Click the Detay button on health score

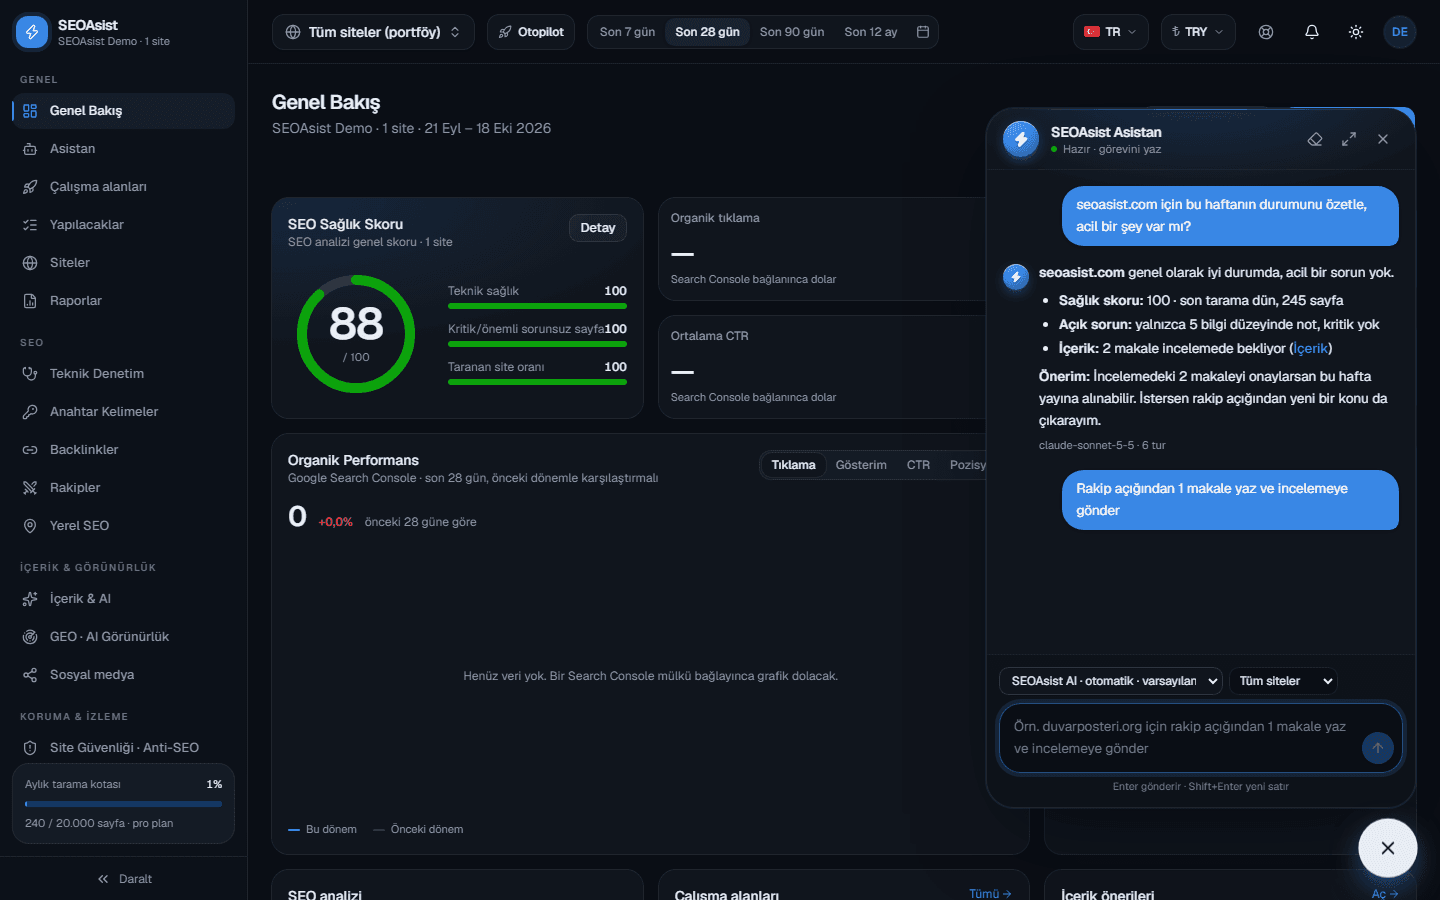[x=598, y=228]
